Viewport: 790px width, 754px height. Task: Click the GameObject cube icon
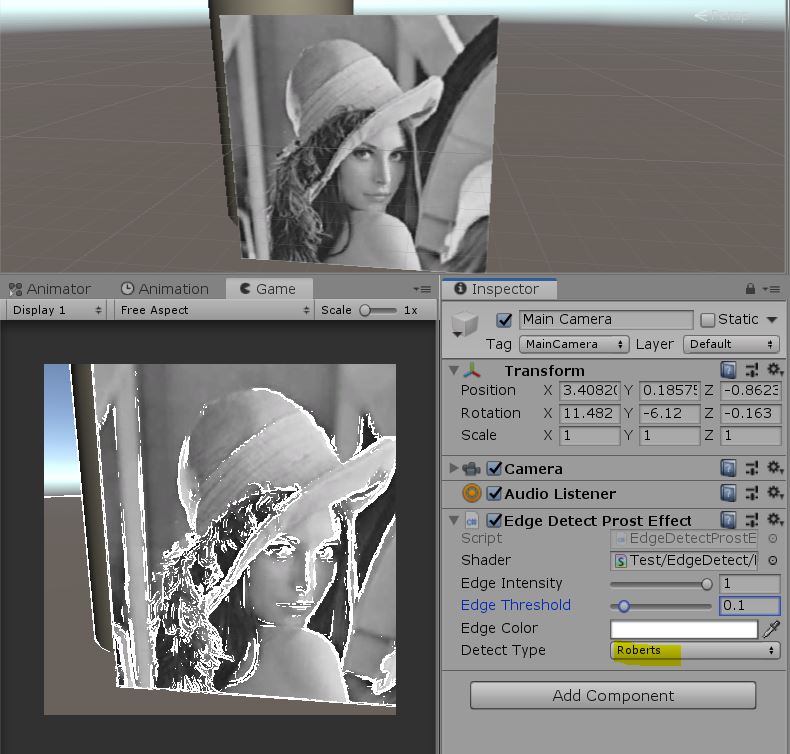(465, 324)
